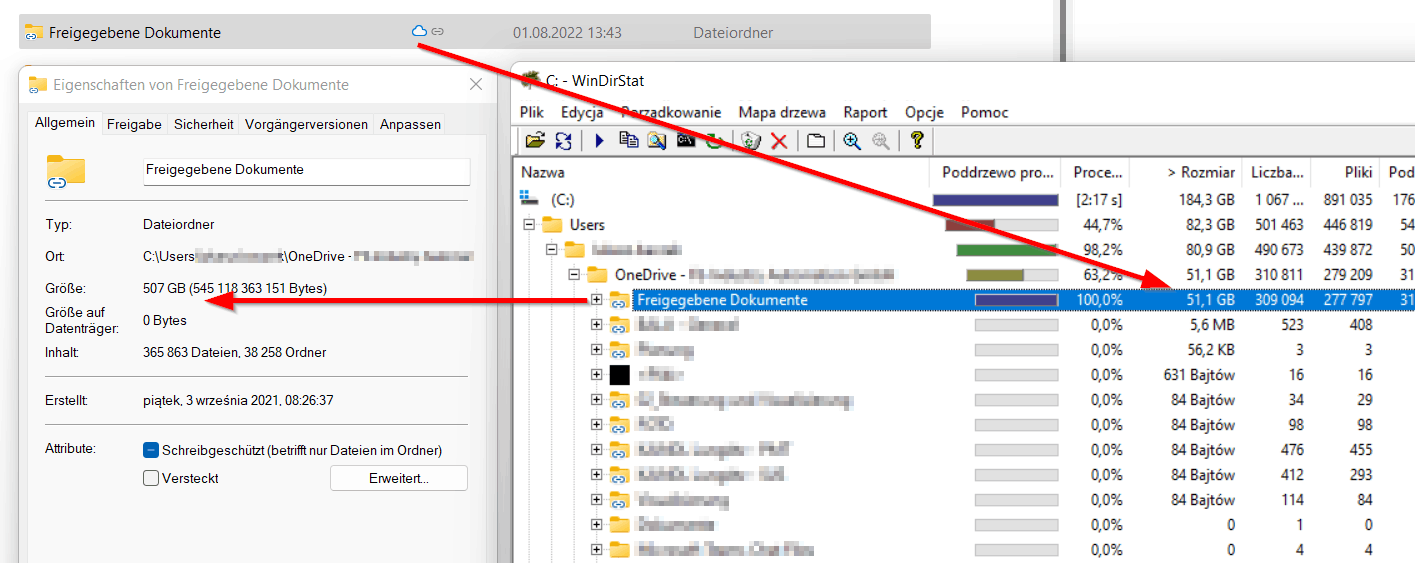Click the shared link icon next to cloud
The height and width of the screenshot is (563, 1415).
(x=437, y=32)
